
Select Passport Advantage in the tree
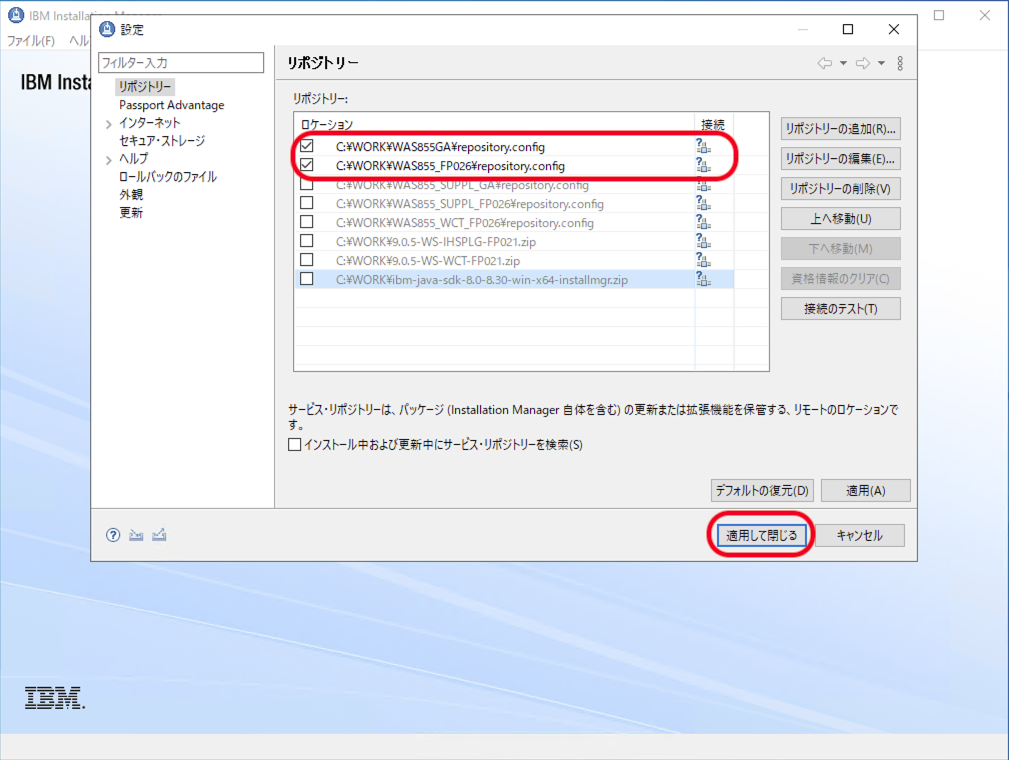coord(171,105)
